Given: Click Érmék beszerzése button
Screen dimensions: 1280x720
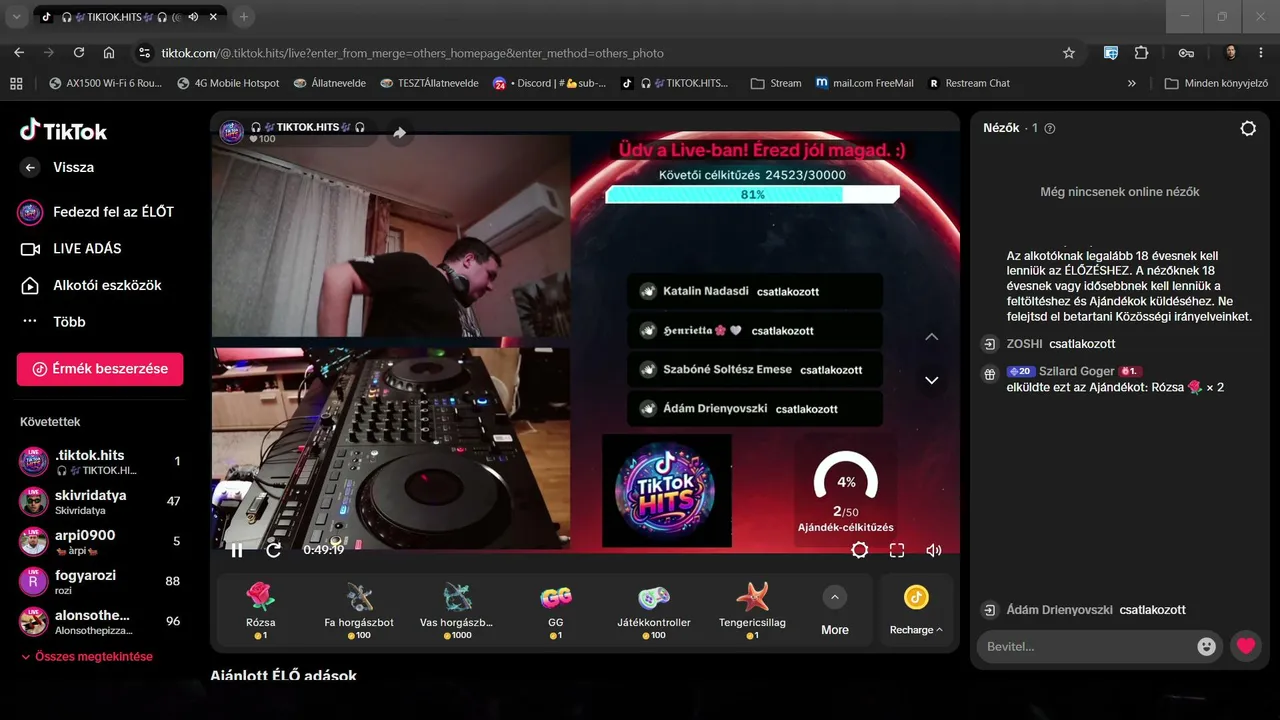Looking at the screenshot, I should [x=100, y=369].
